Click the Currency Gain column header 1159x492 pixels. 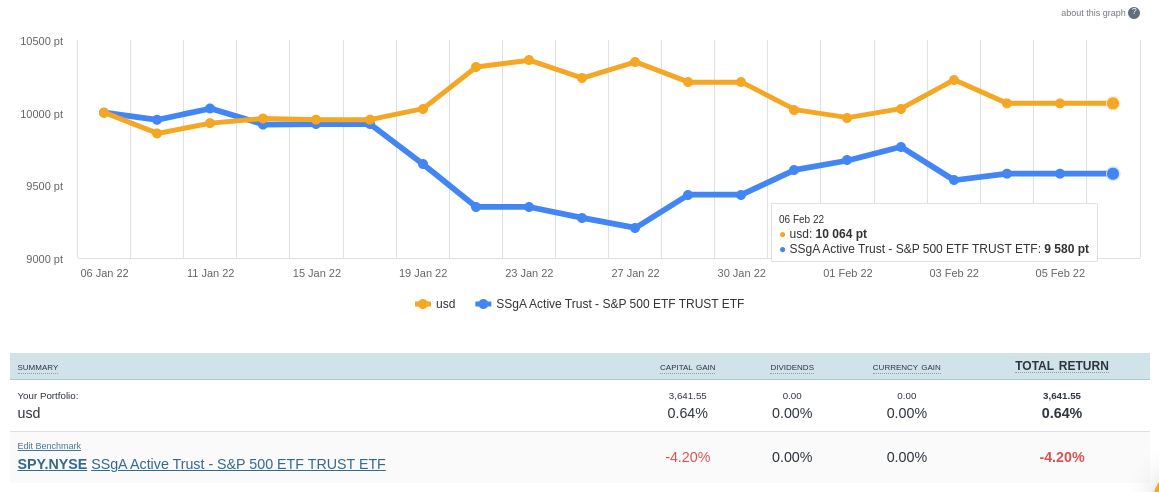click(x=906, y=368)
